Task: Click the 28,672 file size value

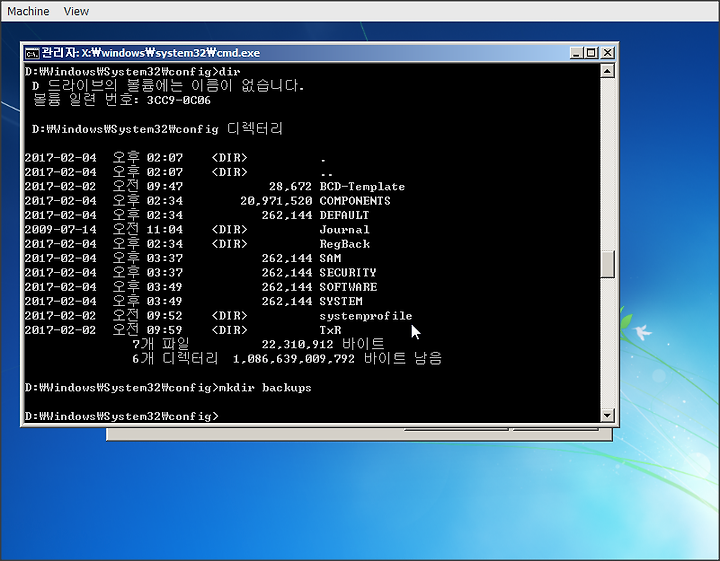Action: [x=290, y=186]
